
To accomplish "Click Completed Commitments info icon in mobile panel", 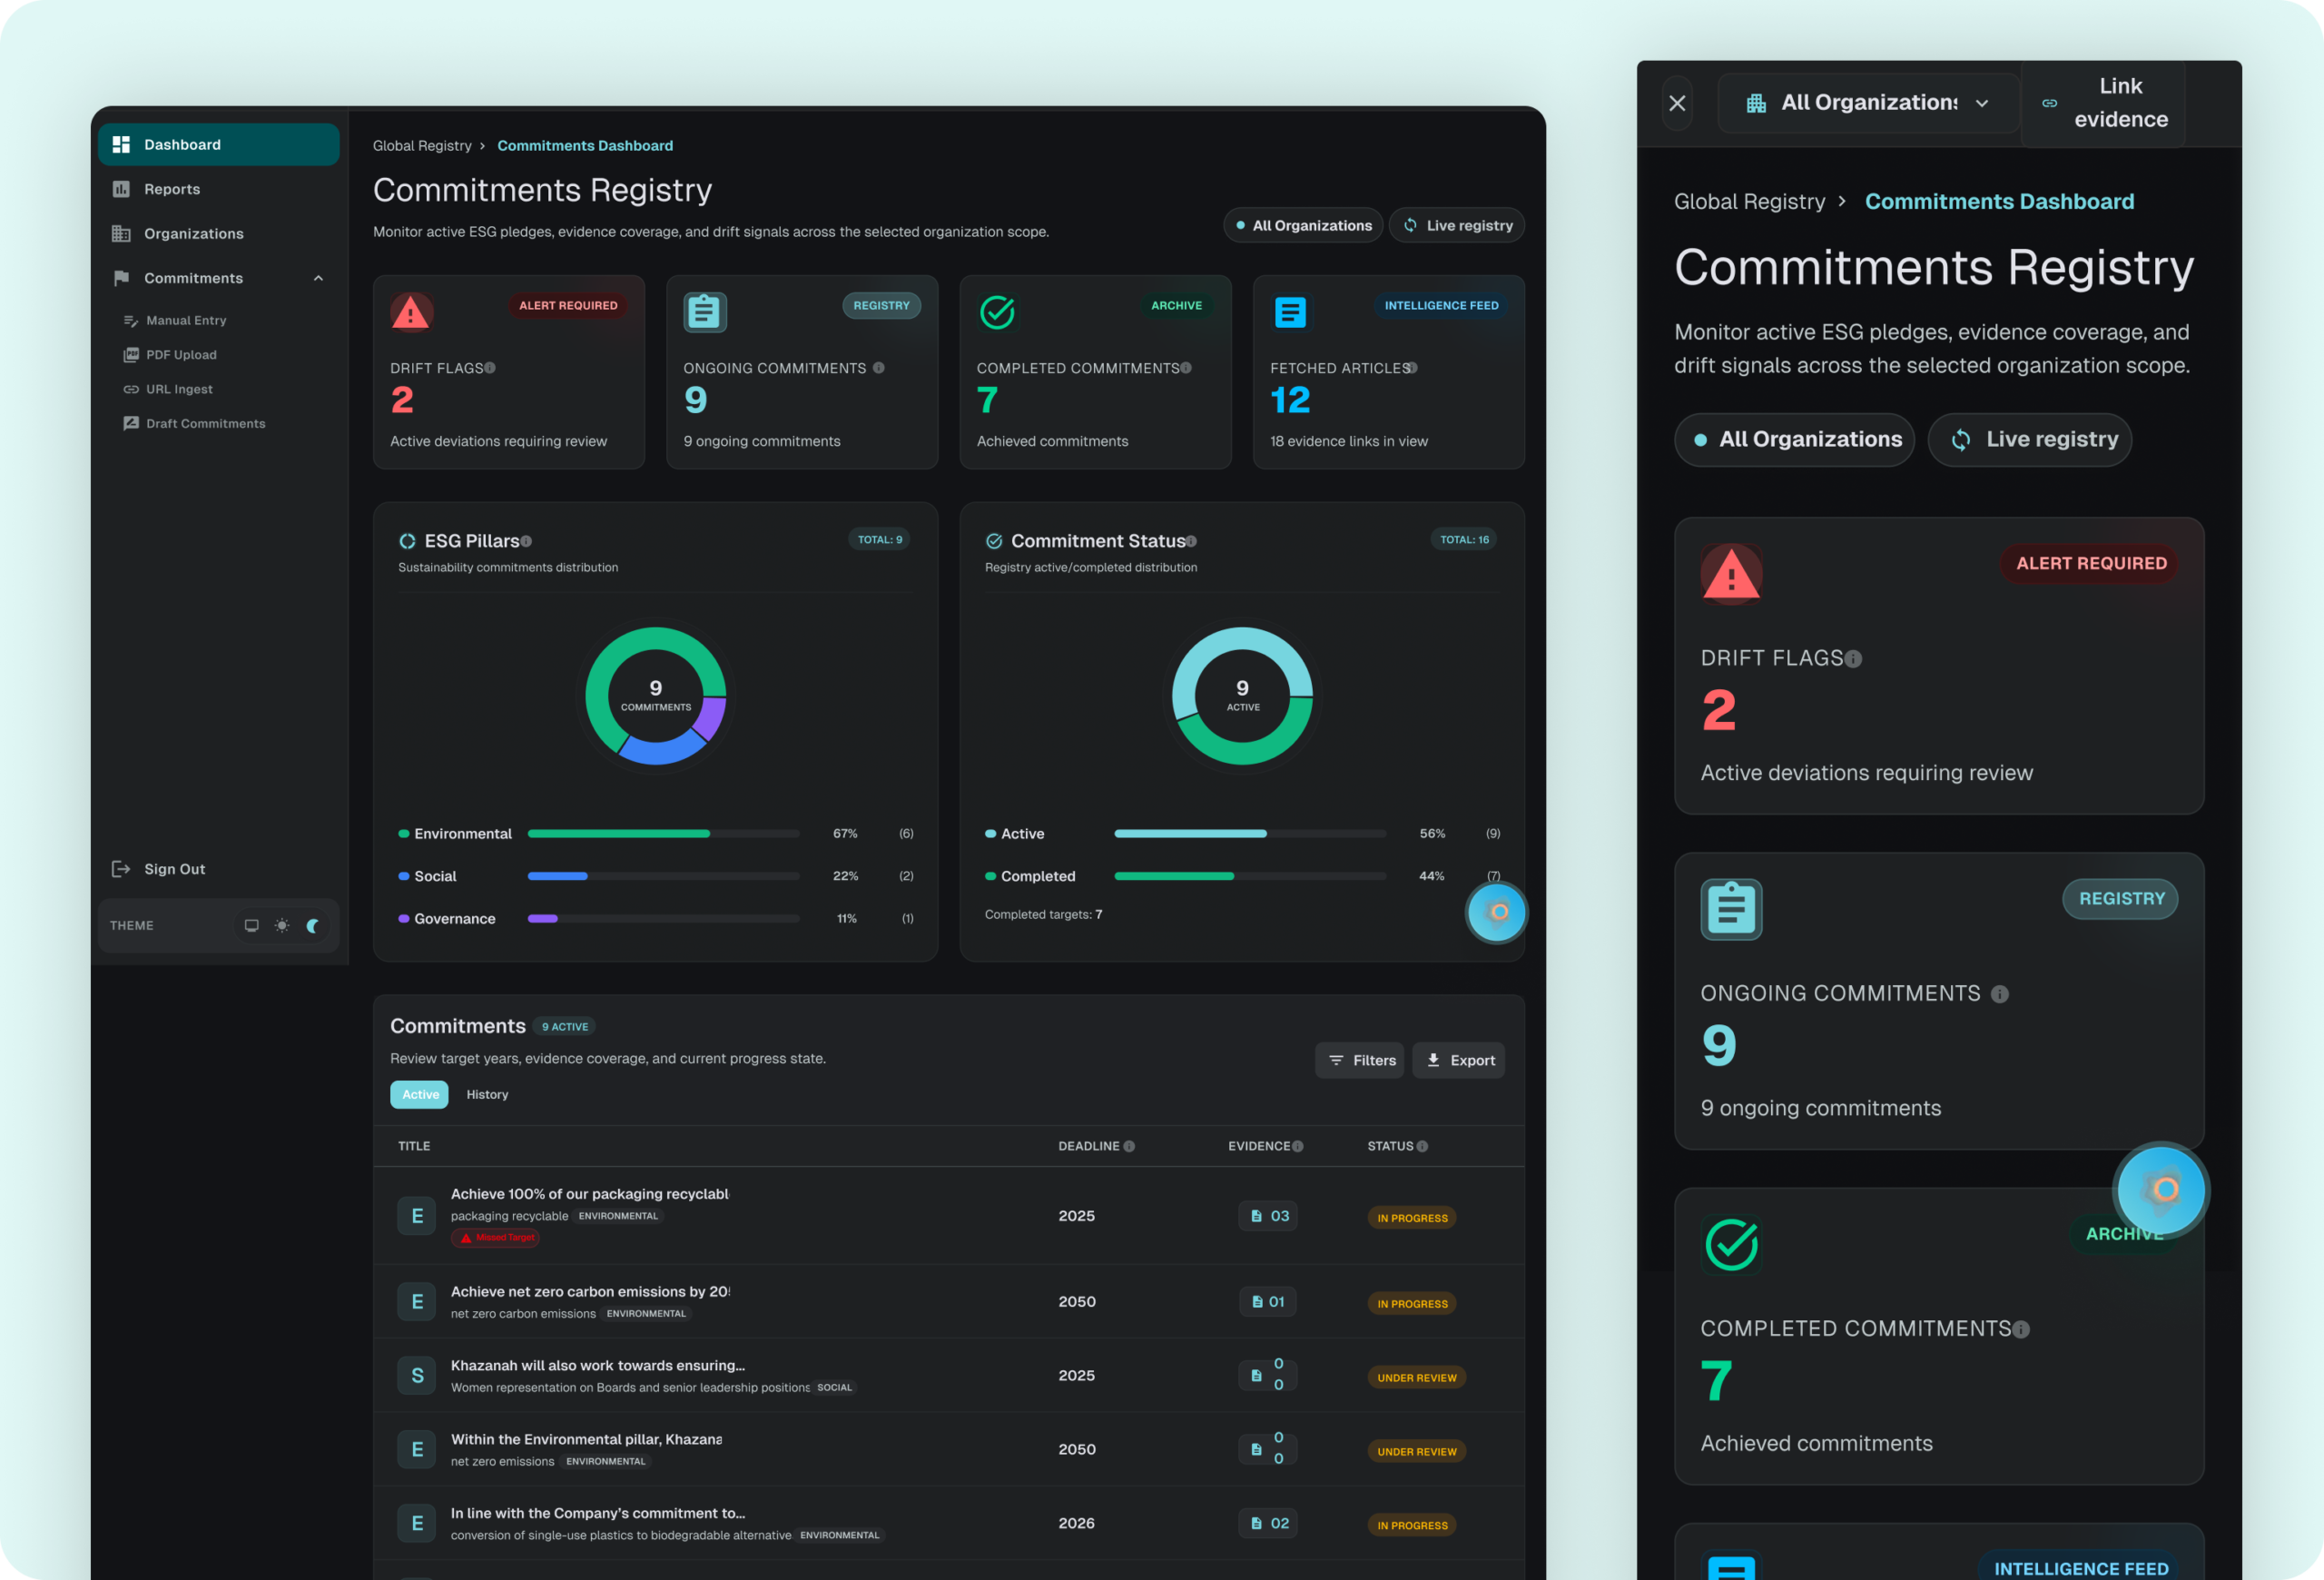I will pos(2021,1330).
